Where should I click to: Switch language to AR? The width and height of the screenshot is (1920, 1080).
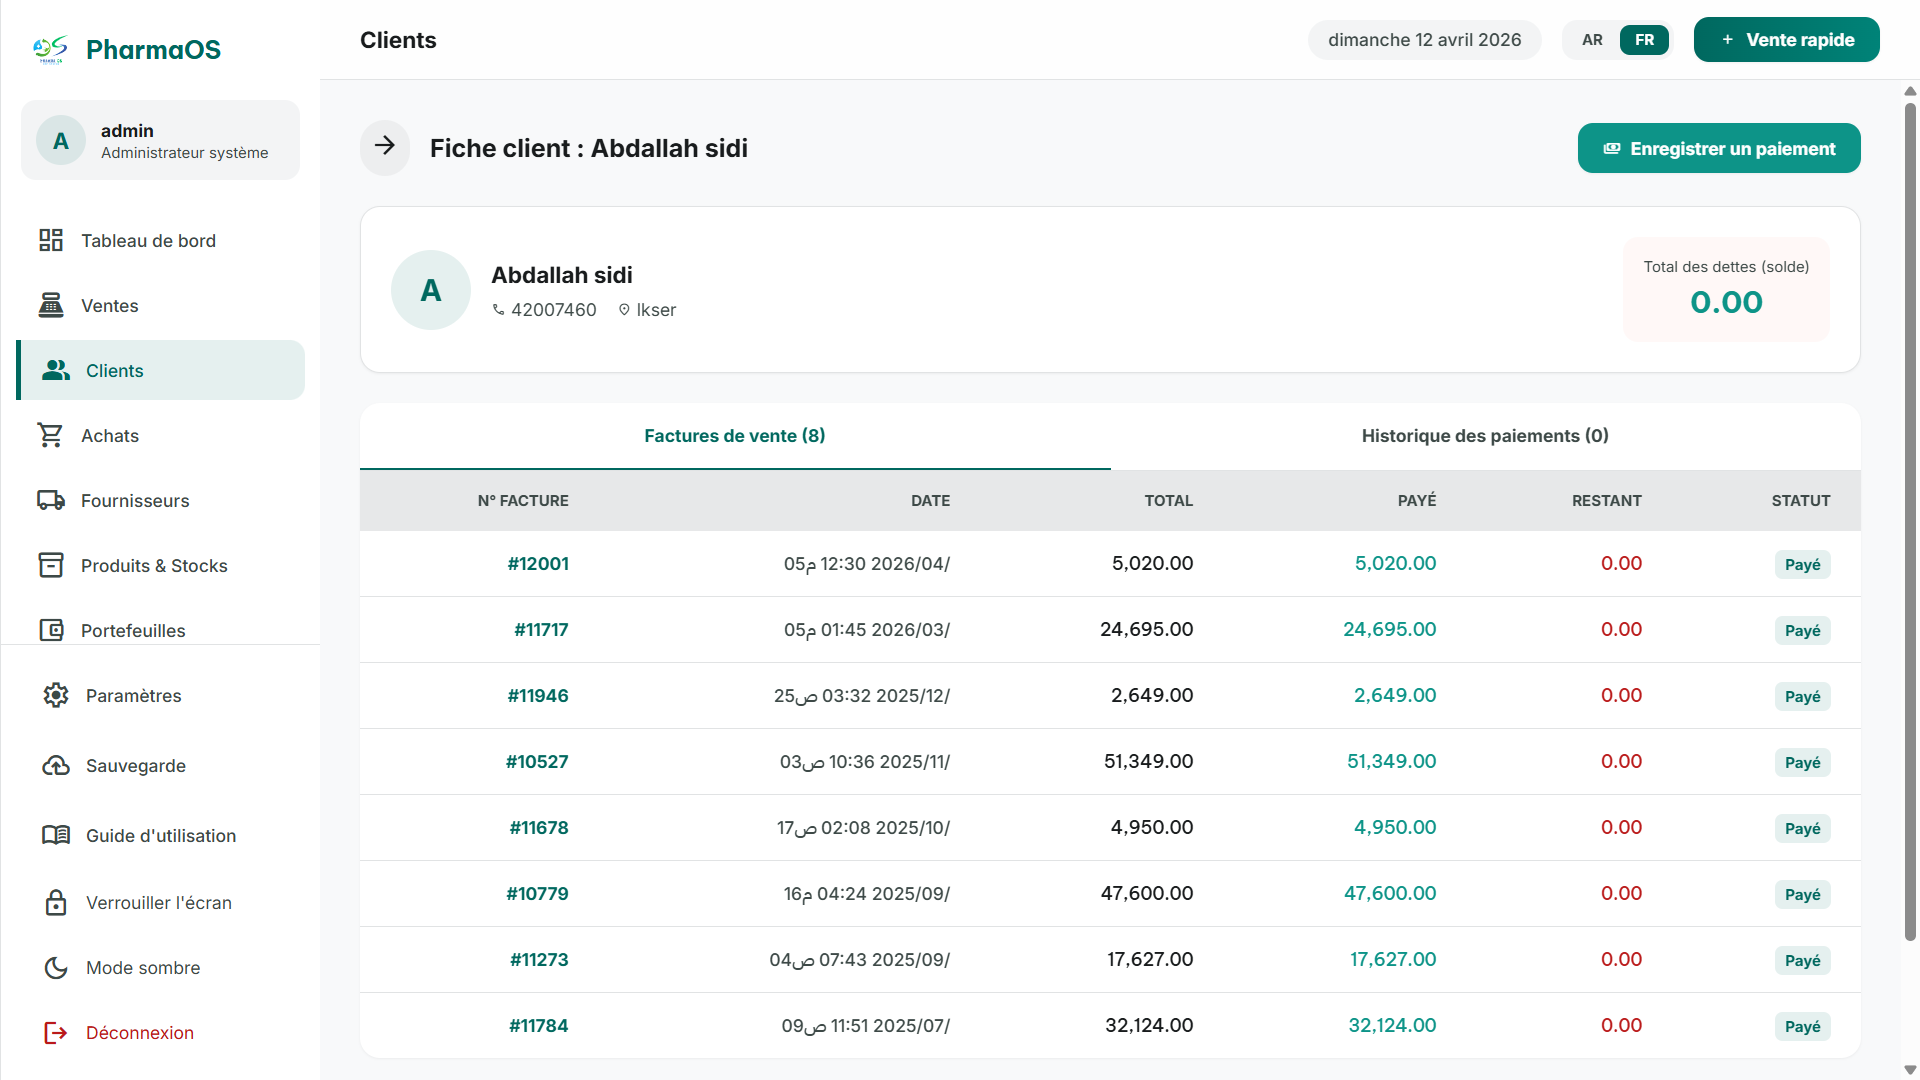pyautogui.click(x=1592, y=40)
